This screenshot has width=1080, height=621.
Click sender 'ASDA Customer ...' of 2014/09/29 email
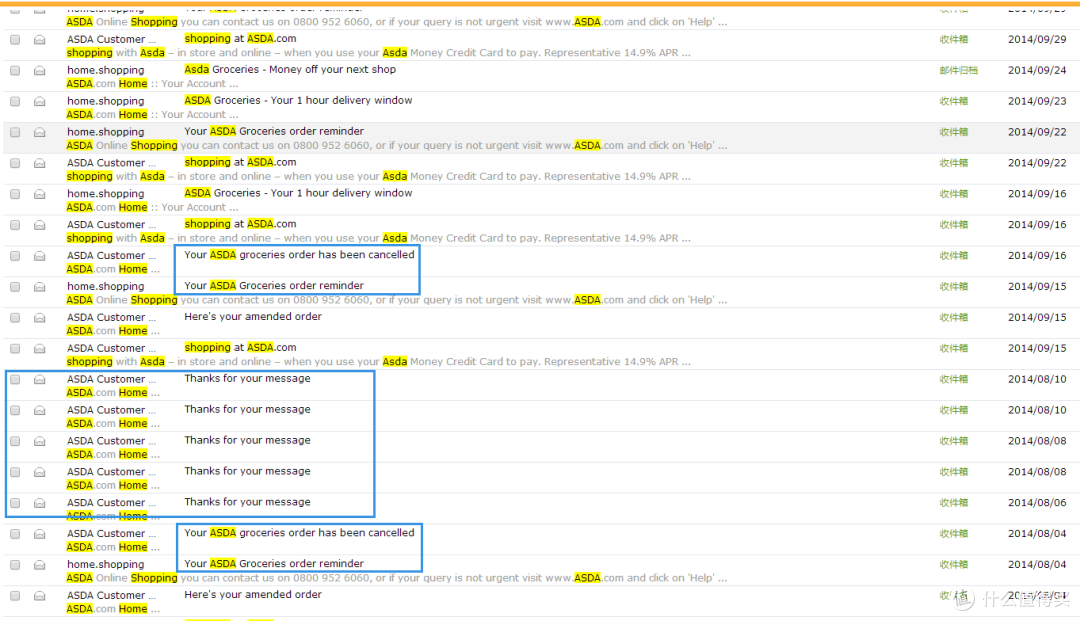[112, 39]
